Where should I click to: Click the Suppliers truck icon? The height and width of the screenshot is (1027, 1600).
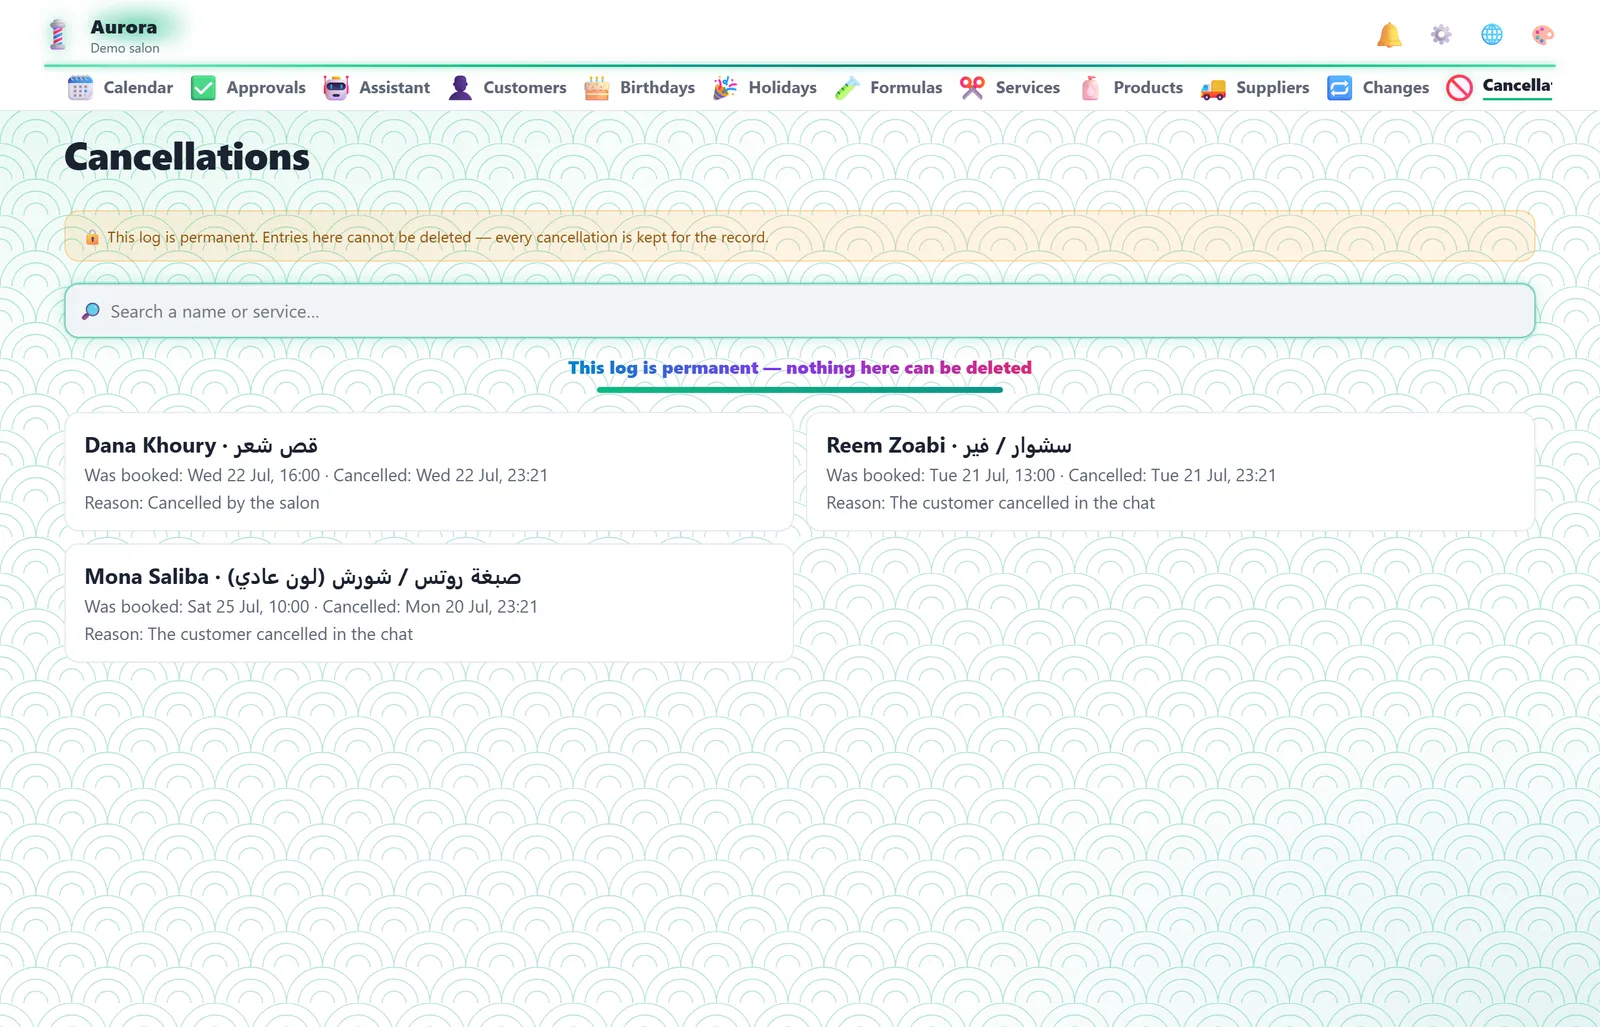pos(1213,88)
